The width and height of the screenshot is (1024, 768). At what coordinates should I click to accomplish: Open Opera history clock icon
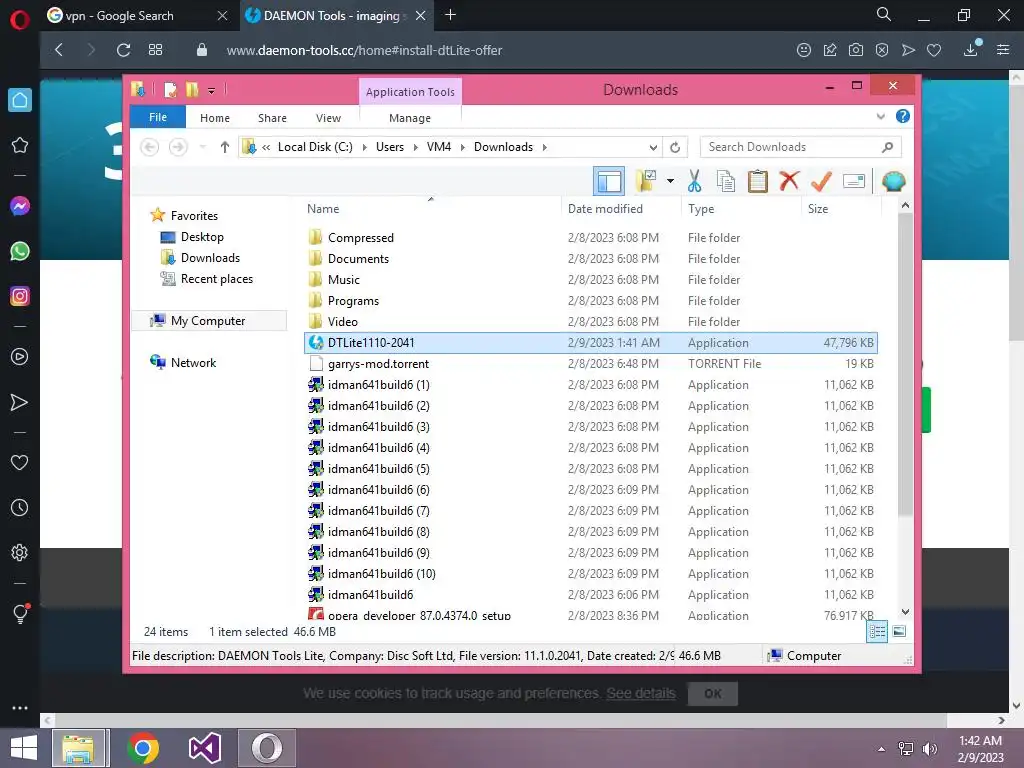tap(20, 507)
